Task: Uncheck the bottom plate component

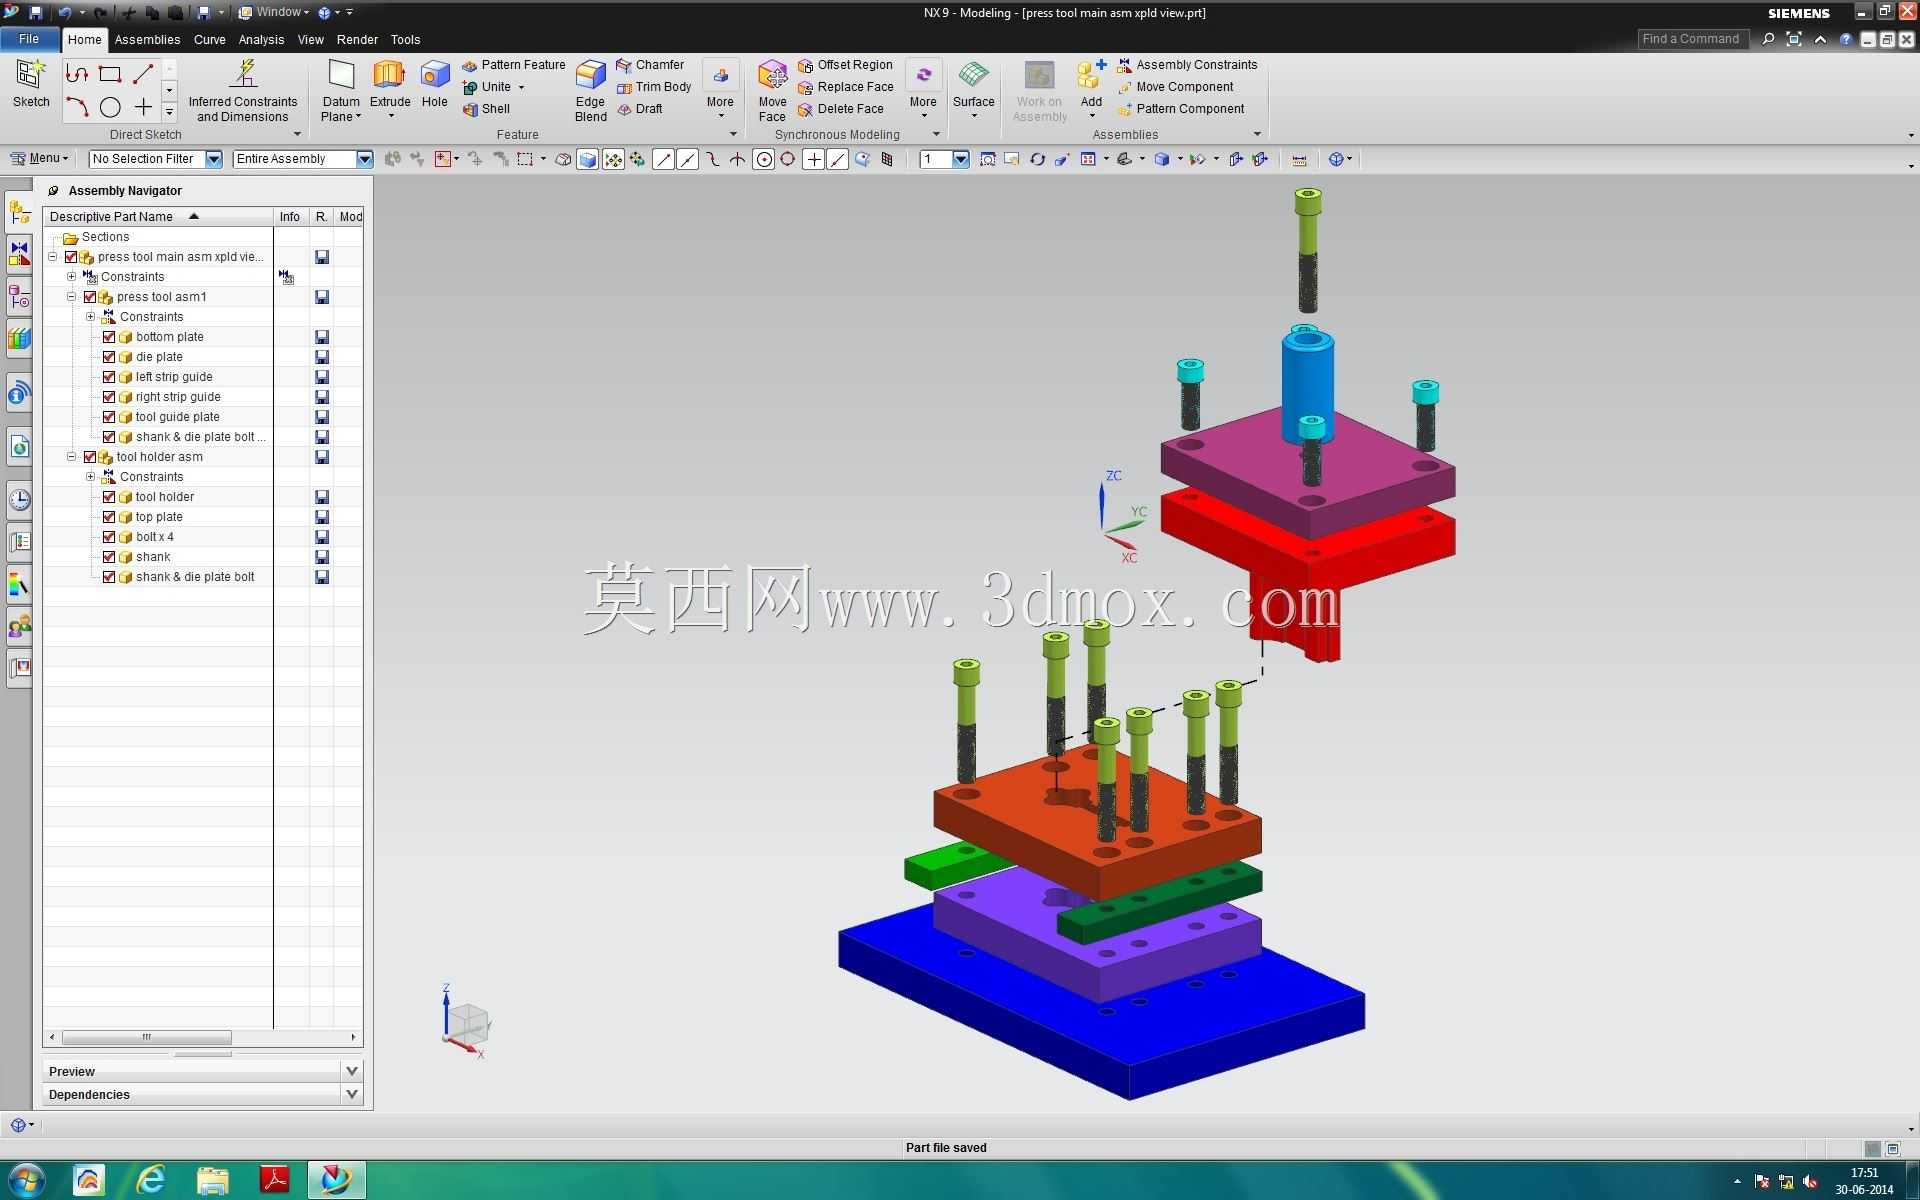Action: pyautogui.click(x=109, y=337)
